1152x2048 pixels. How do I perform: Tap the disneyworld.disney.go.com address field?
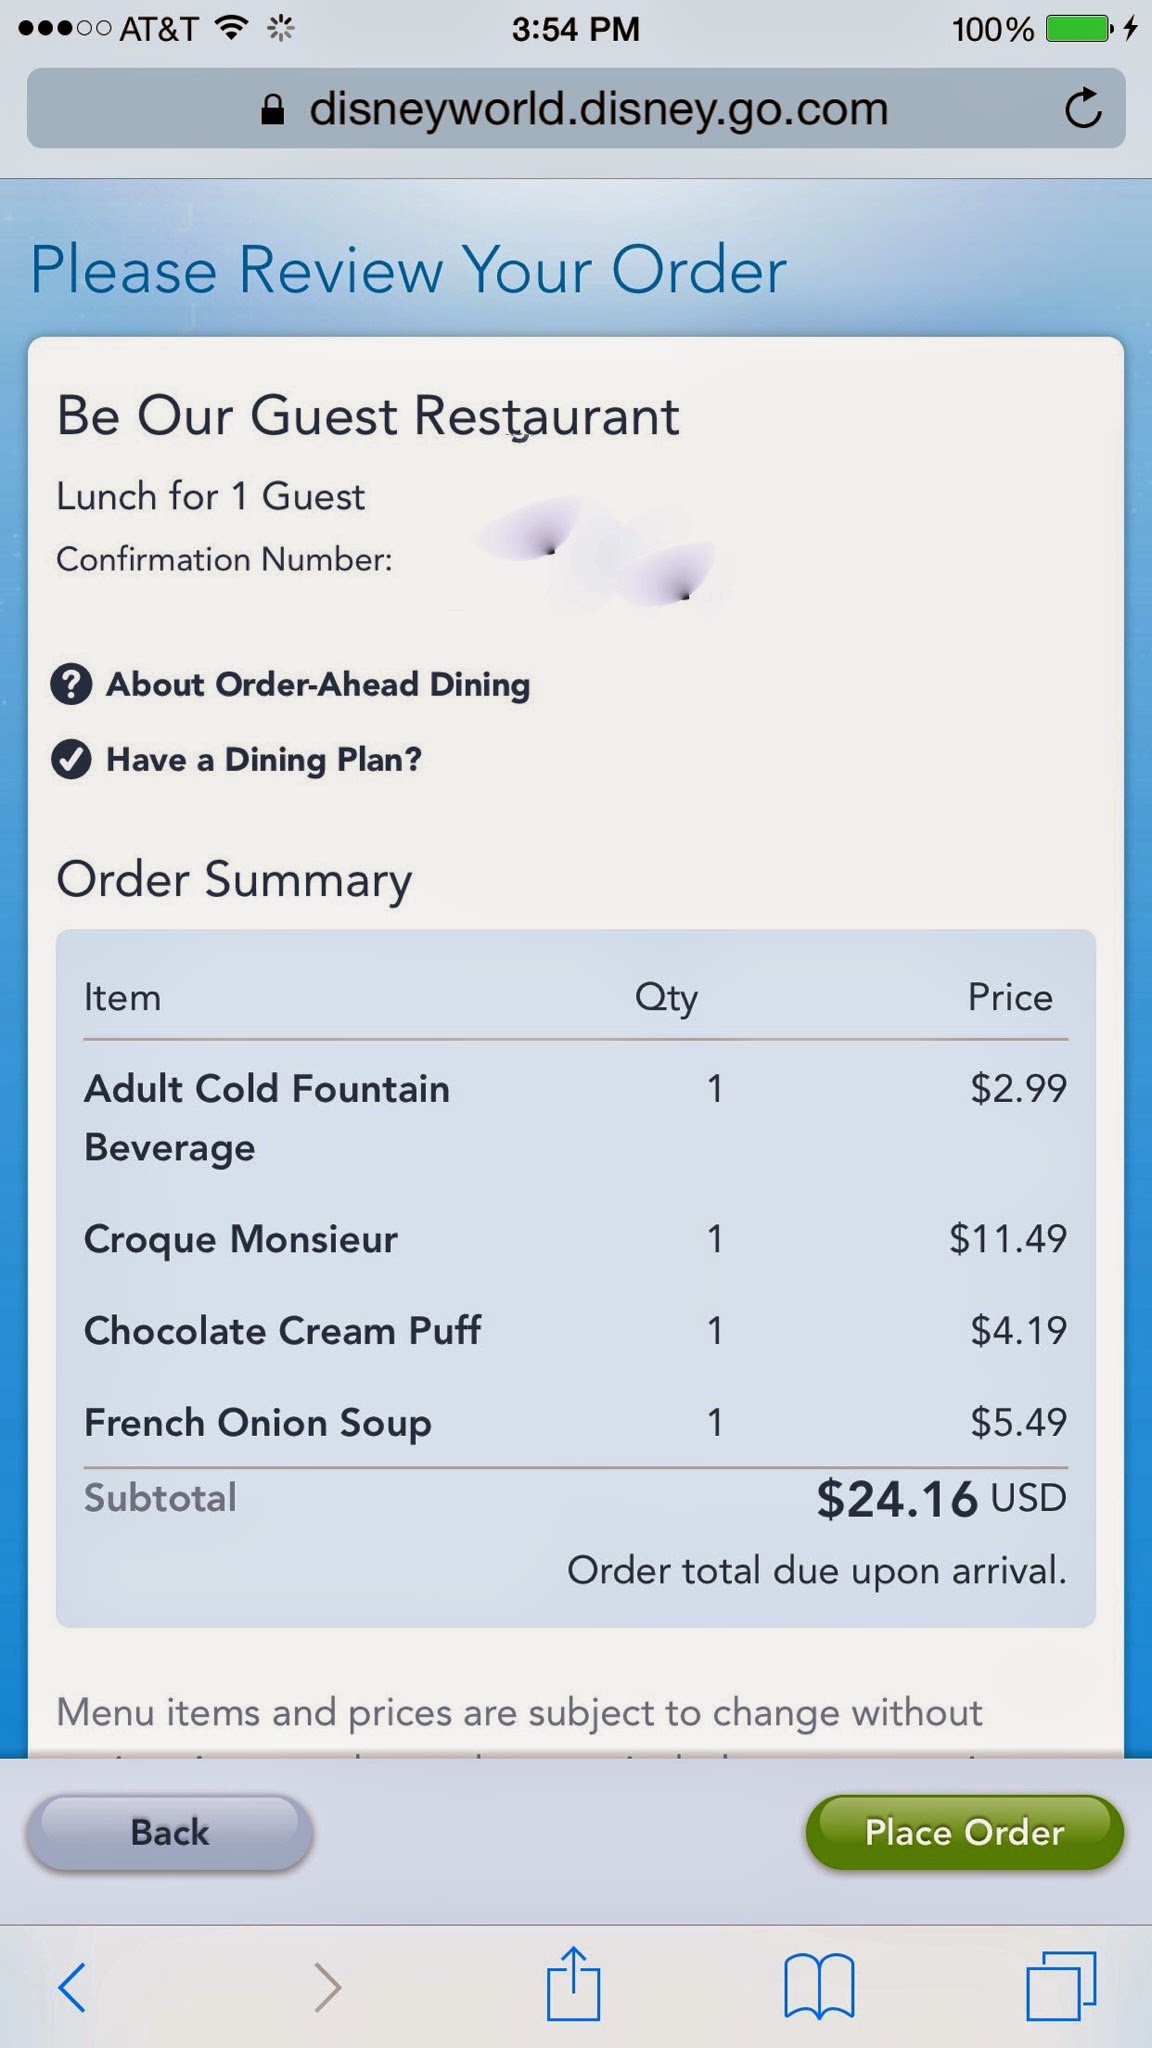[x=598, y=109]
